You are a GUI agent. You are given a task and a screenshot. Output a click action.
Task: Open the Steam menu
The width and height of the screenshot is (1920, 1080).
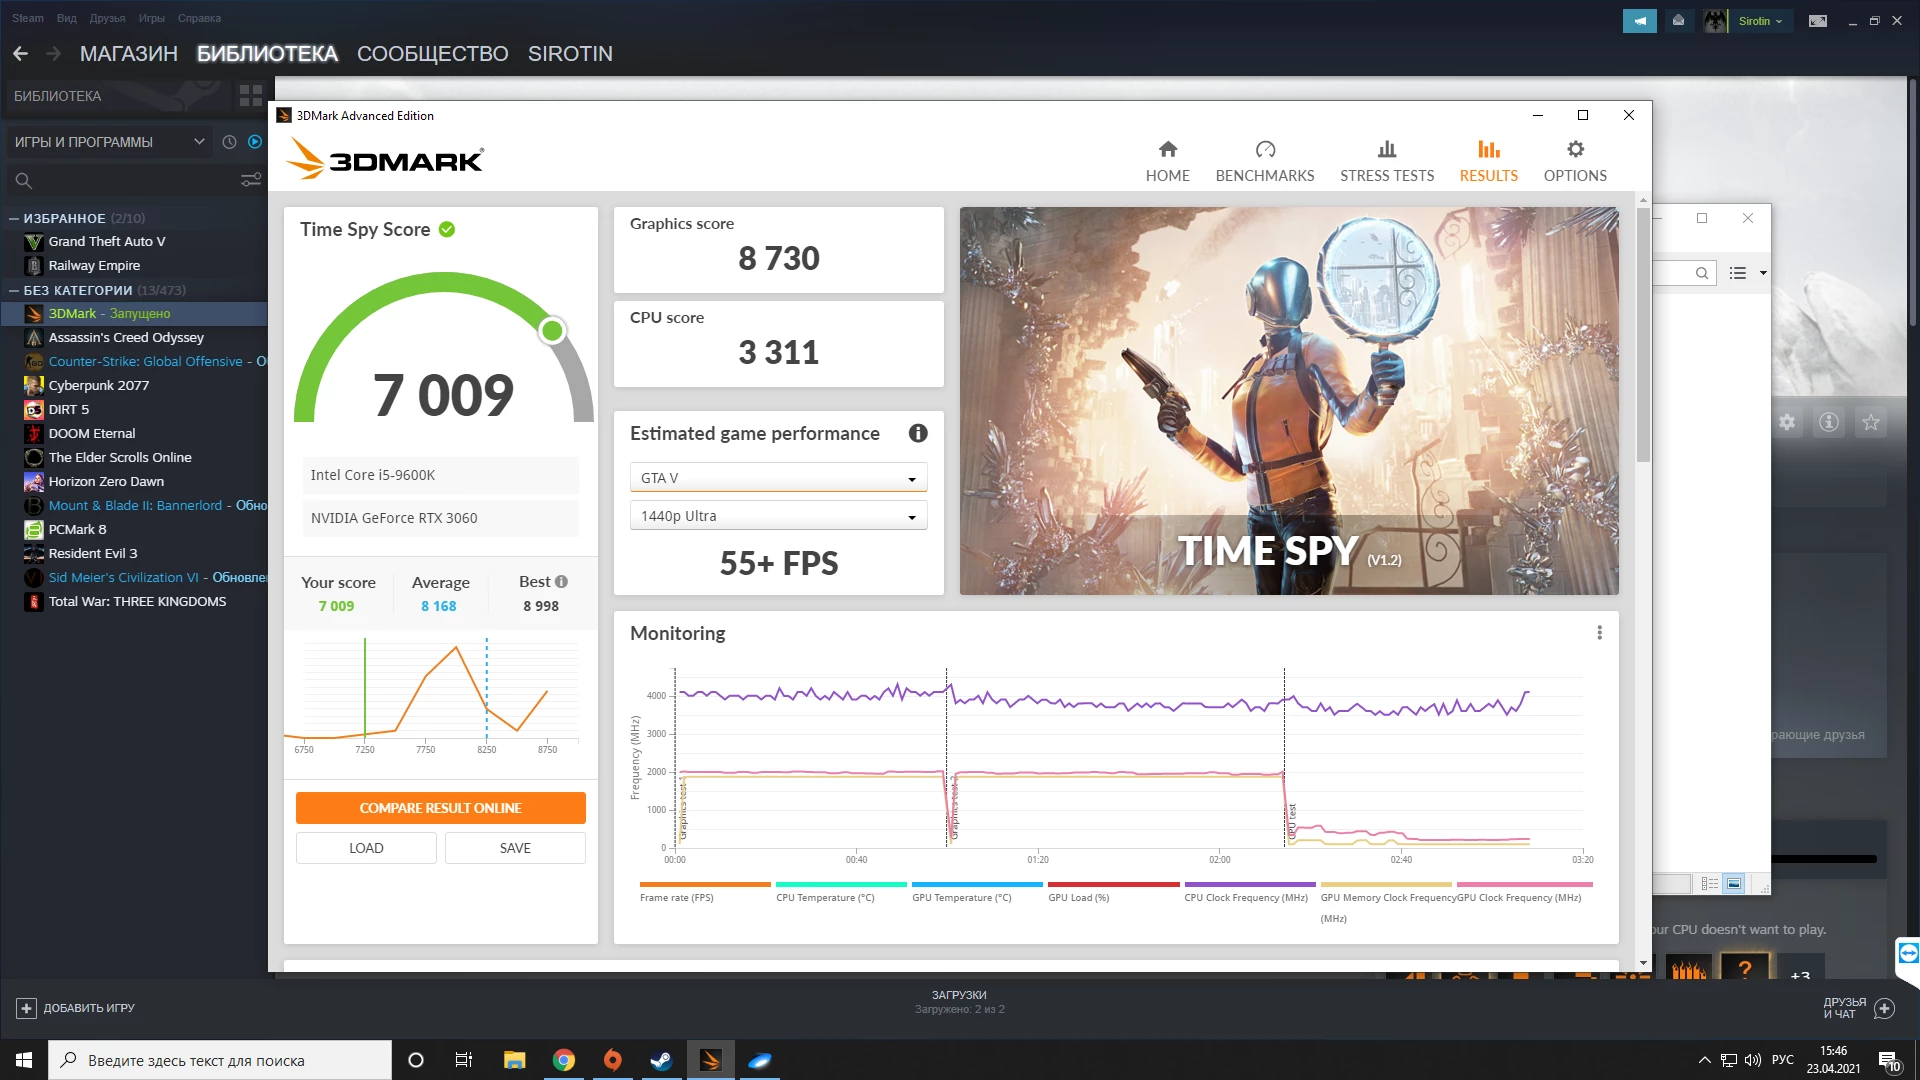coord(28,18)
